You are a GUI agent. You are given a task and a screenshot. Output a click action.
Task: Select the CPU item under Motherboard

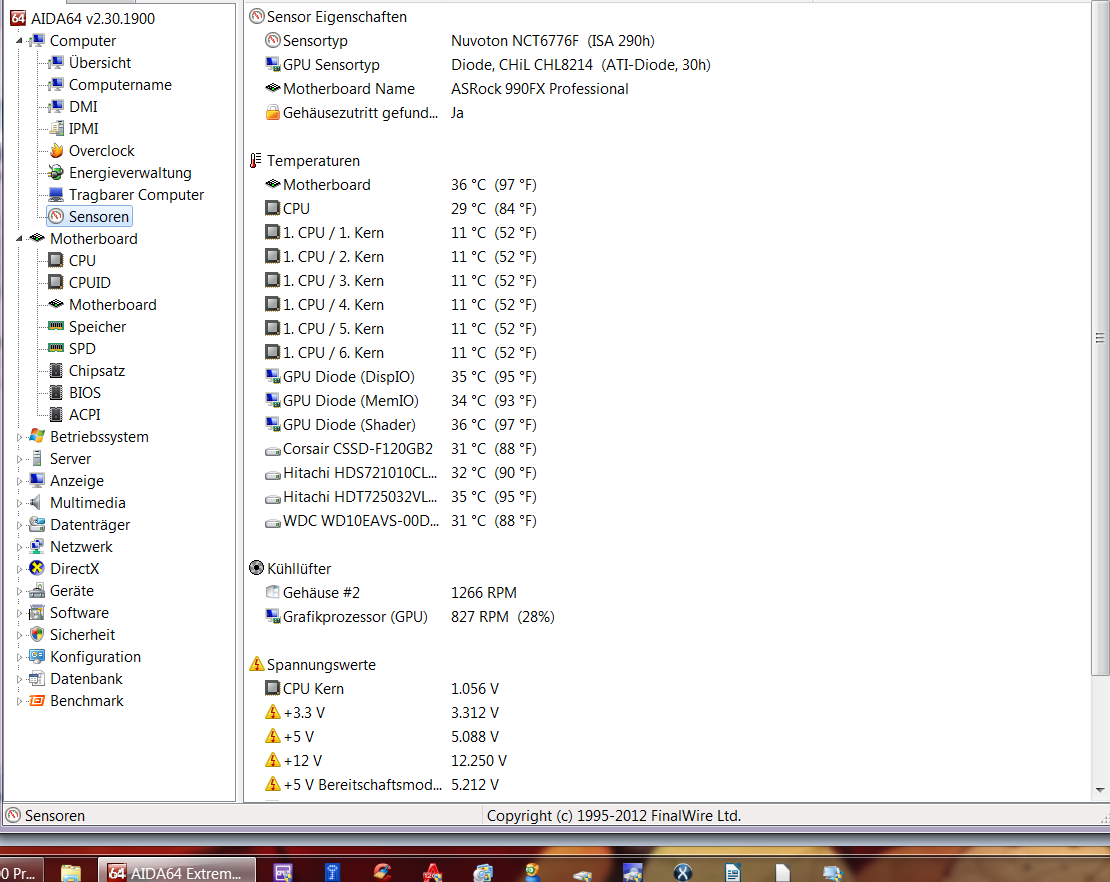point(72,260)
